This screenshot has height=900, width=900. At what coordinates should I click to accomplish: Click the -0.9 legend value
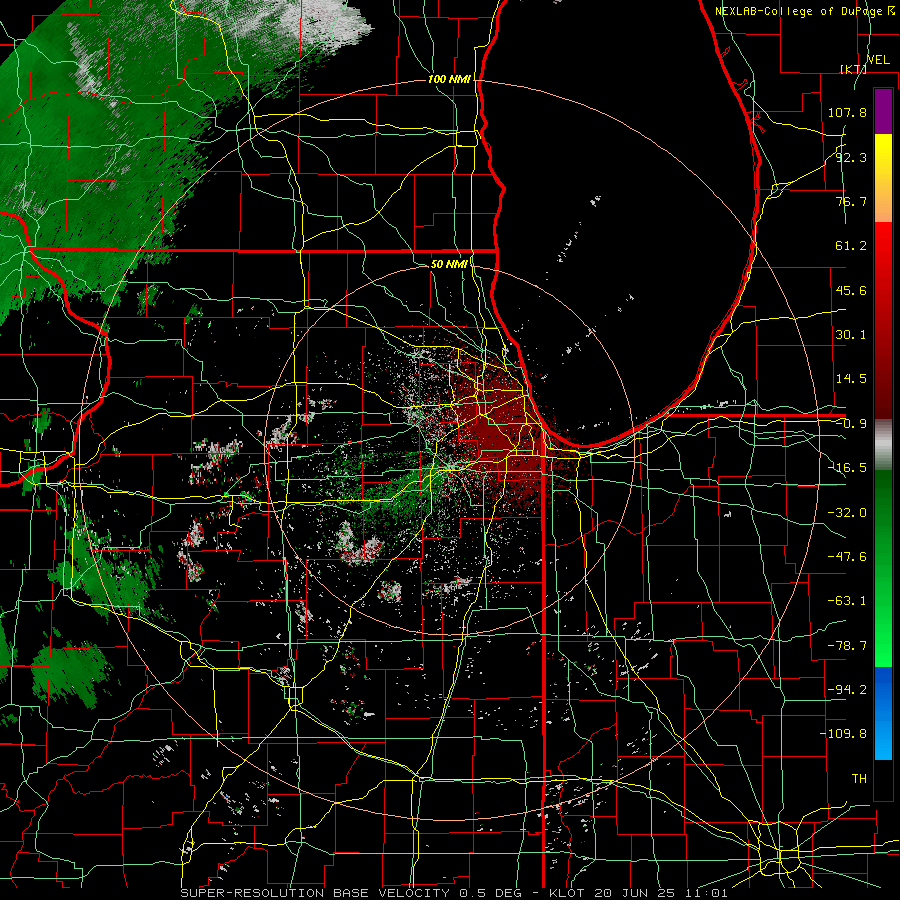pyautogui.click(x=851, y=424)
